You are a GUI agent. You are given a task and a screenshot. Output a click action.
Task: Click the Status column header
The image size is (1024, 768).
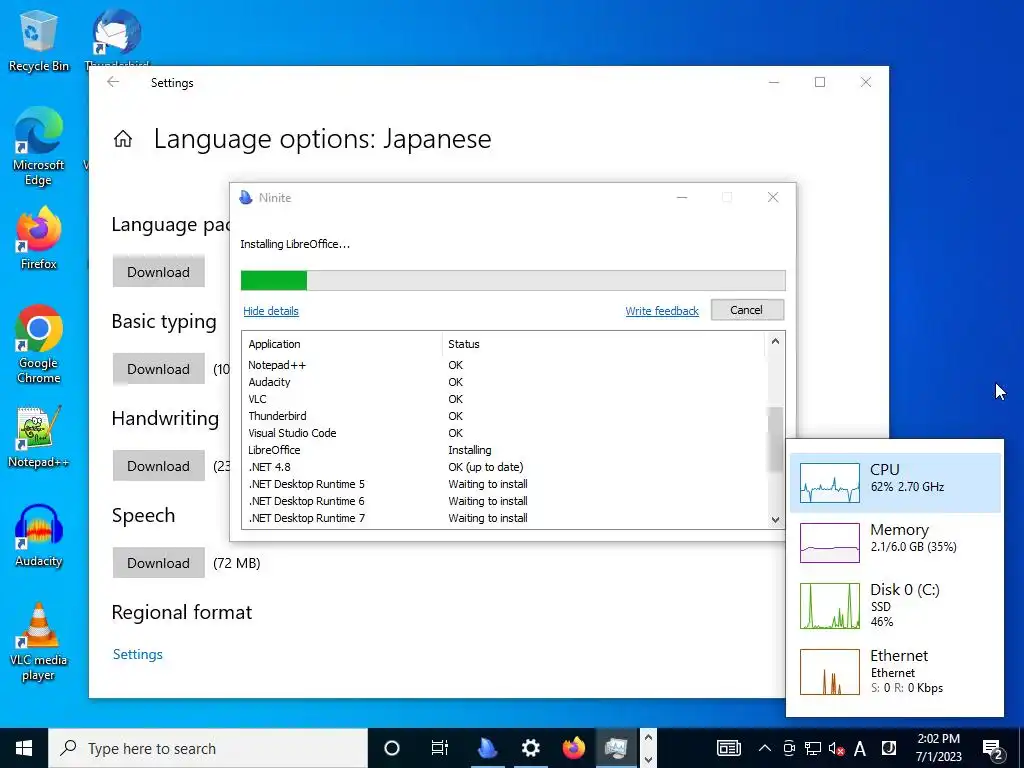pos(602,344)
